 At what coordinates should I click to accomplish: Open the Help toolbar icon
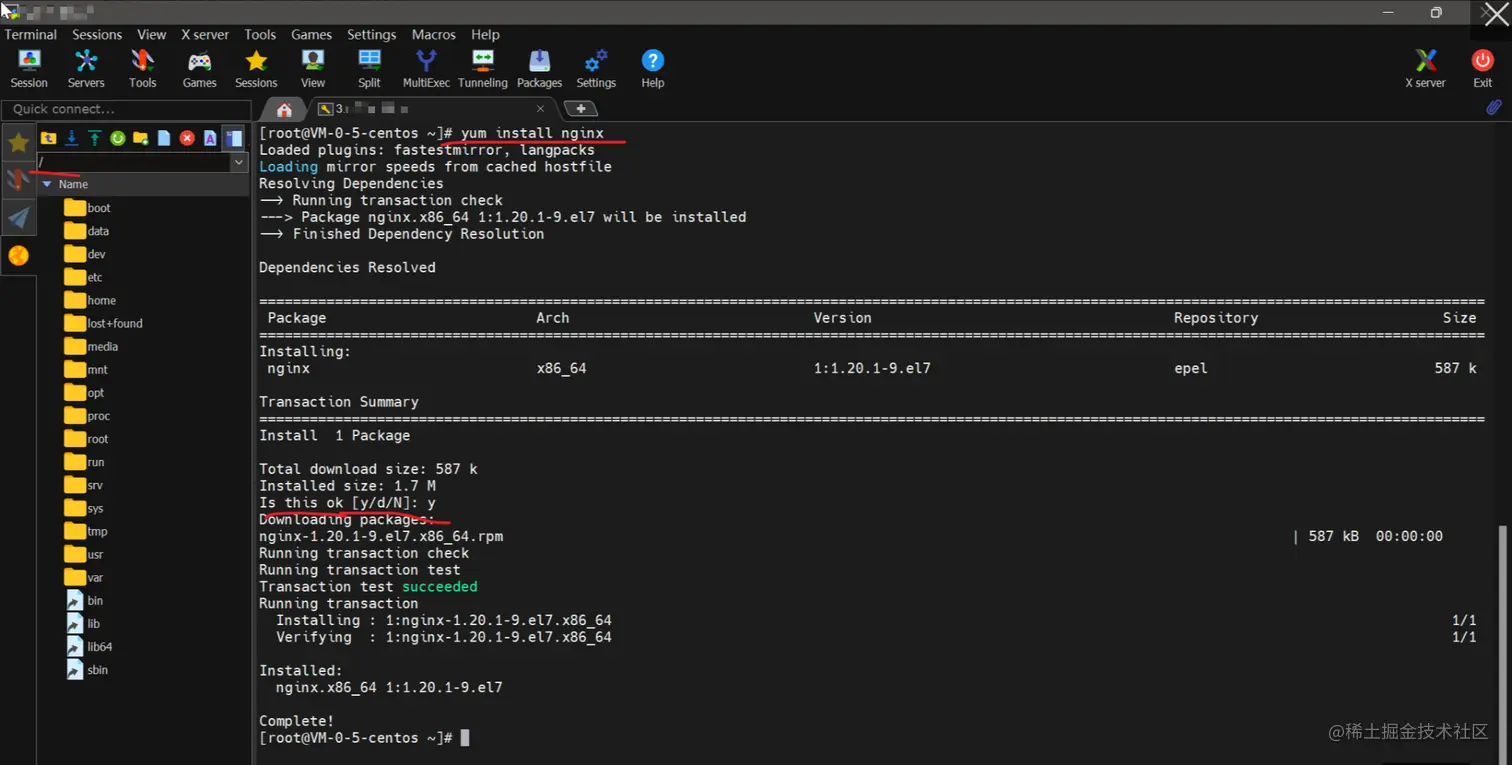[653, 69]
